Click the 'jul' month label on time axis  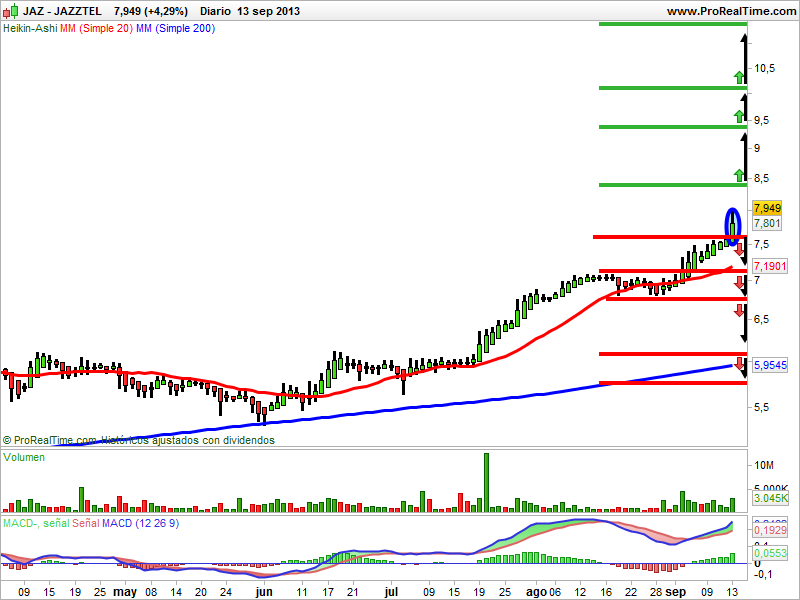coord(391,592)
